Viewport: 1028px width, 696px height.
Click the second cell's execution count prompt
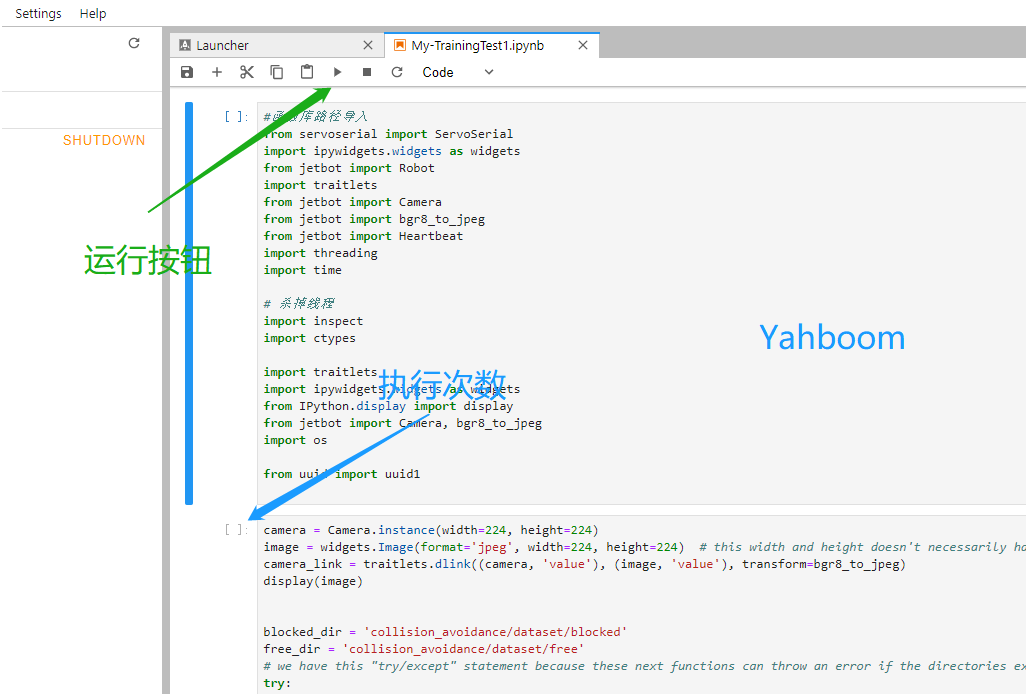(236, 530)
